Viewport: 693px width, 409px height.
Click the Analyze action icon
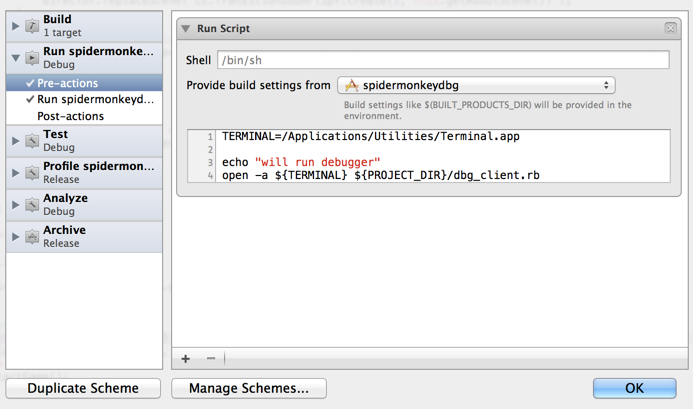coord(32,205)
